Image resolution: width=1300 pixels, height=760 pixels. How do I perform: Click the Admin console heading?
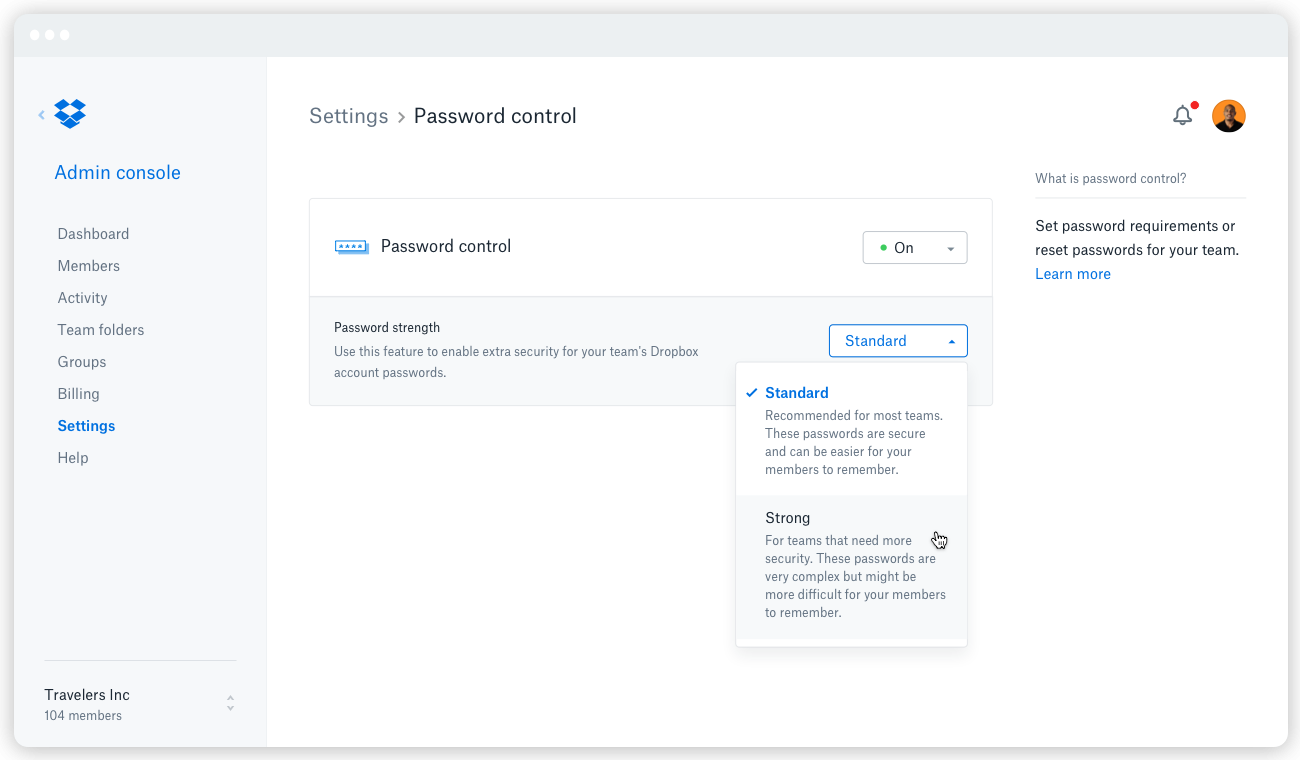coord(117,173)
